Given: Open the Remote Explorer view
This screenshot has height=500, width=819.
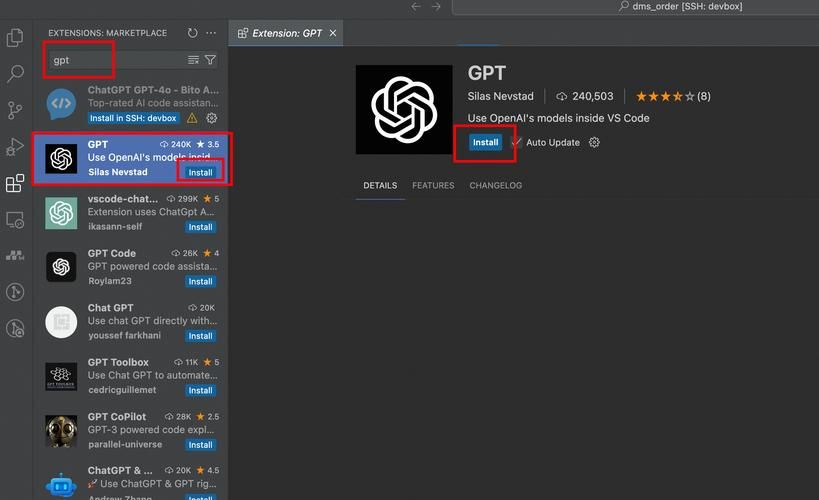Looking at the screenshot, I should (x=15, y=220).
